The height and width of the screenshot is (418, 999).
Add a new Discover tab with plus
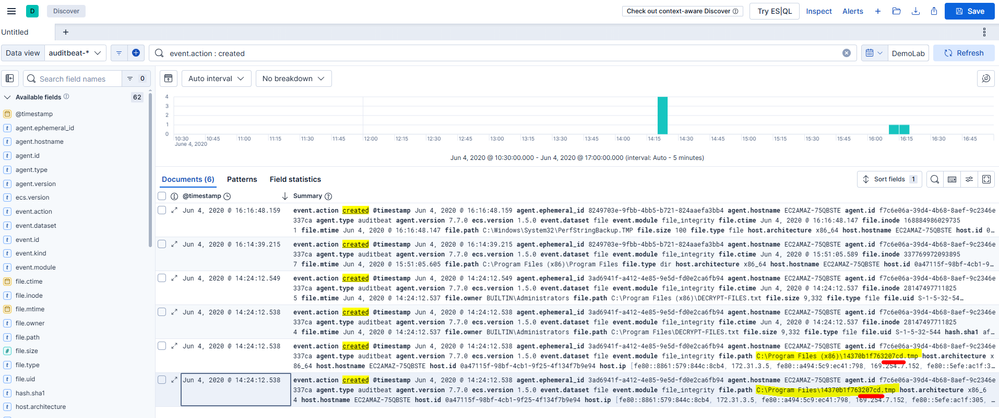pos(65,32)
